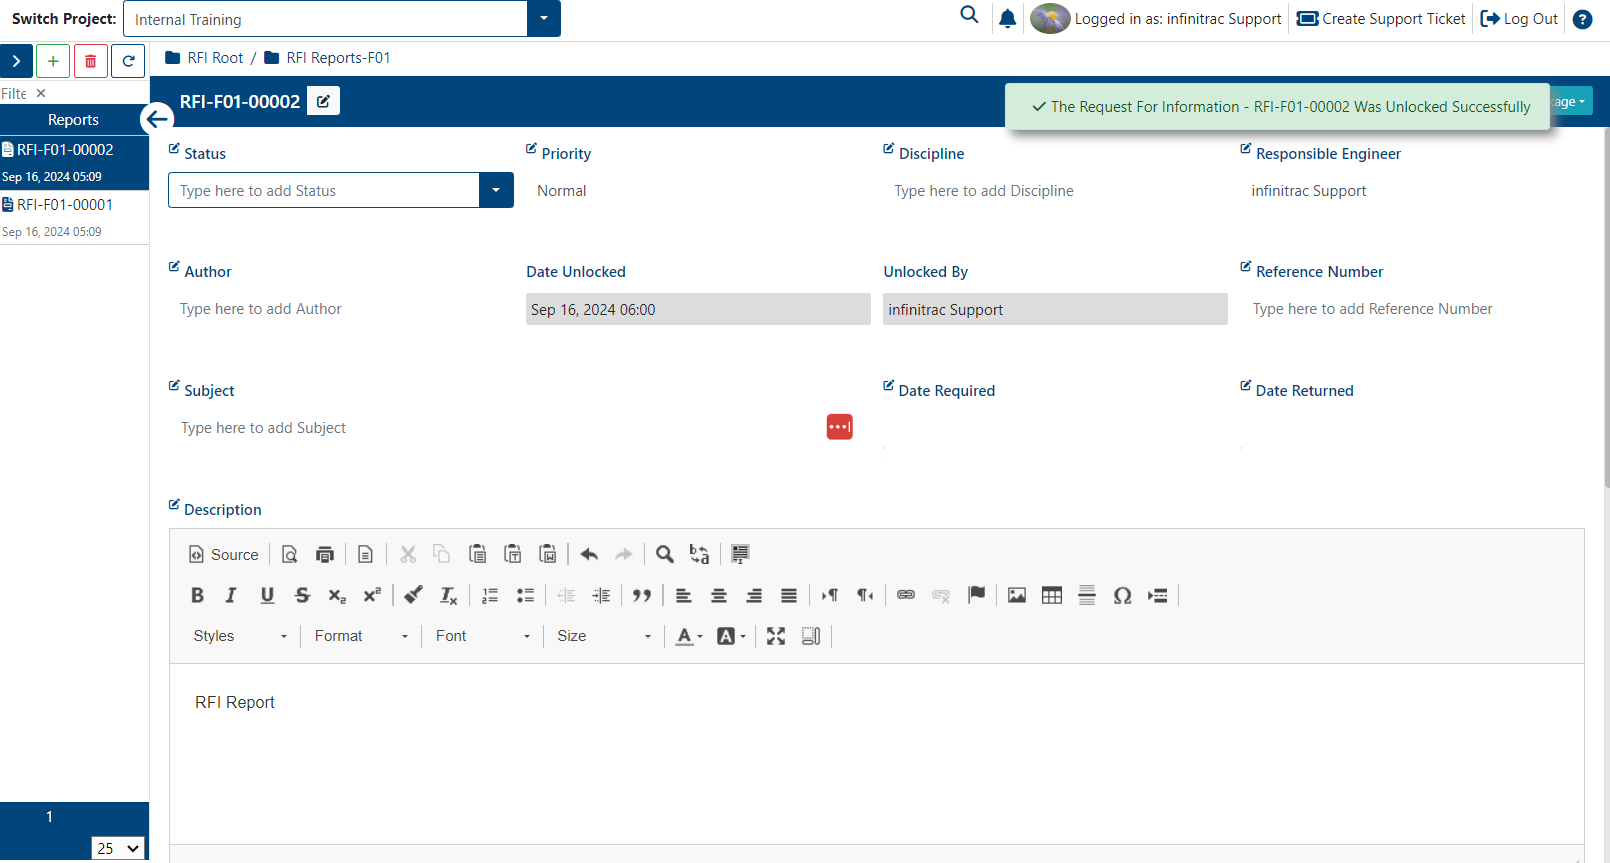The height and width of the screenshot is (863, 1610).
Task: Insert bulleted list in editor
Action: pyautogui.click(x=525, y=595)
